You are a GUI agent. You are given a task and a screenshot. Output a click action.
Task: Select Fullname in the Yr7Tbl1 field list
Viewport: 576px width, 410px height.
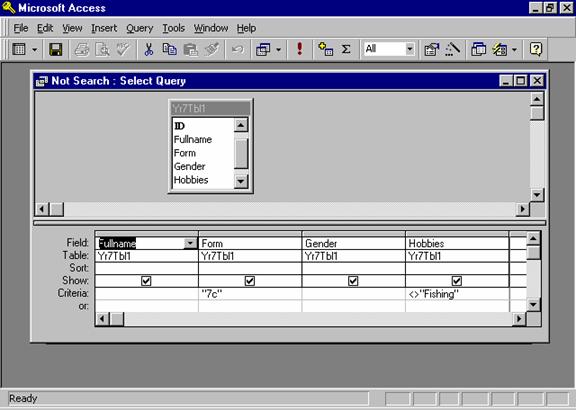point(203,139)
